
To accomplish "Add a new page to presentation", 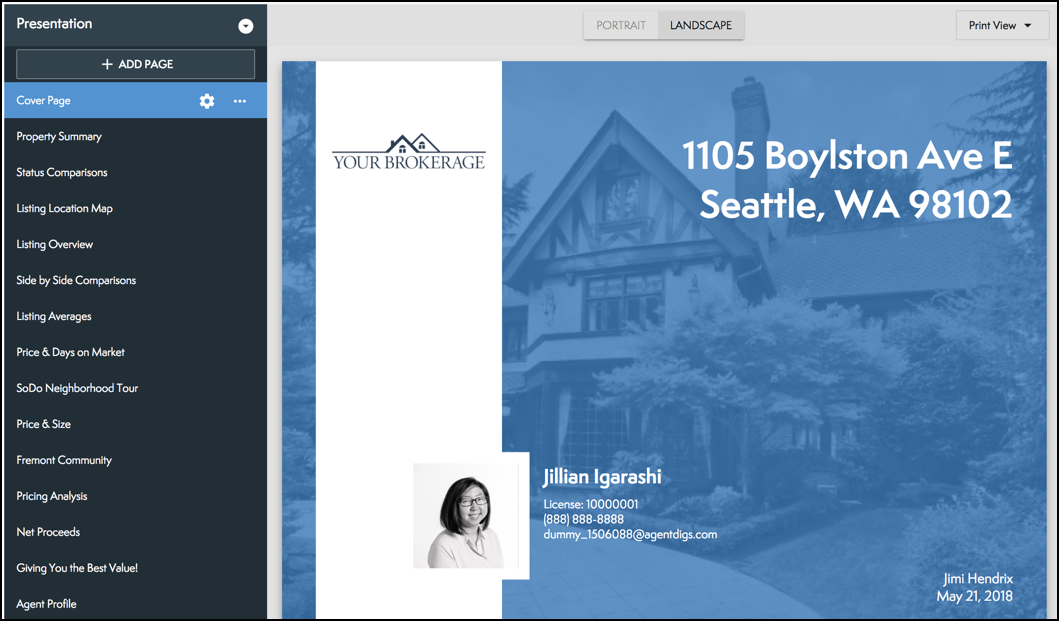I will (x=136, y=64).
